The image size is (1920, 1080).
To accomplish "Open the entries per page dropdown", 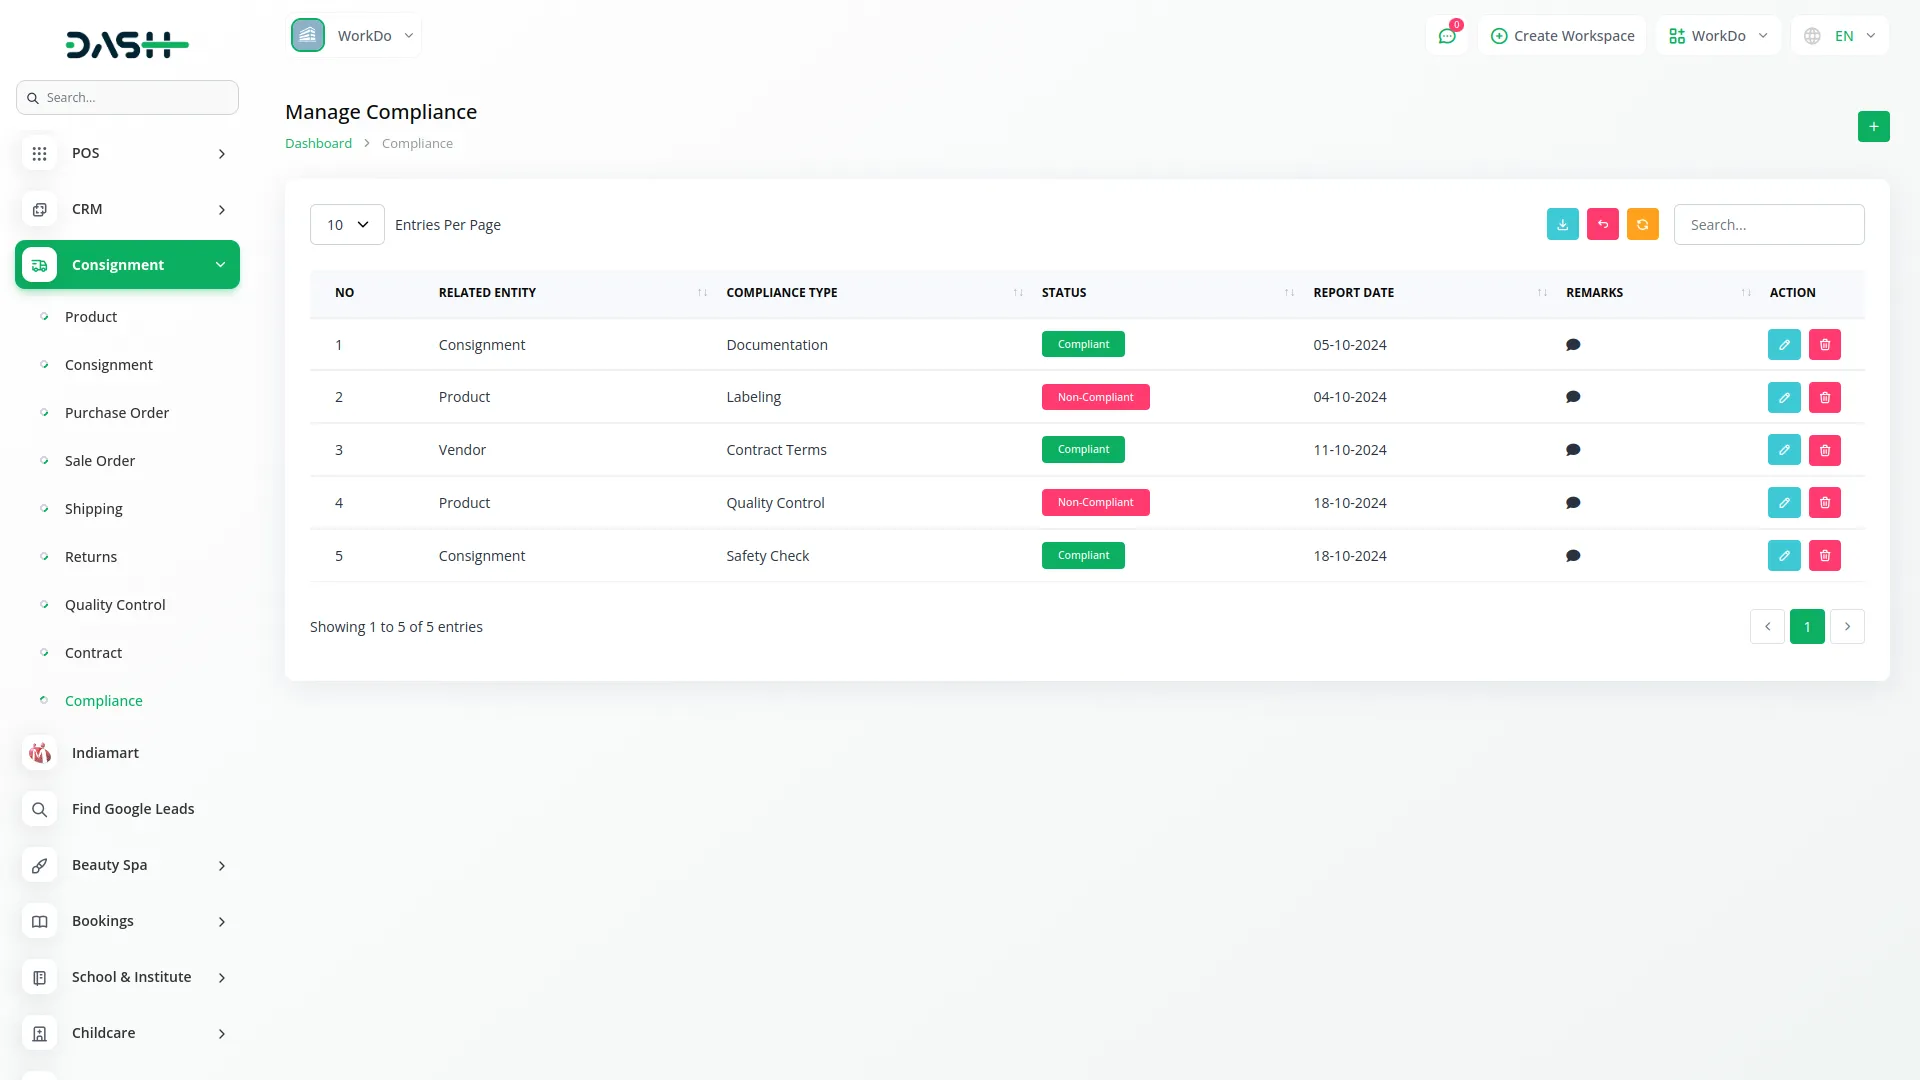I will point(347,224).
